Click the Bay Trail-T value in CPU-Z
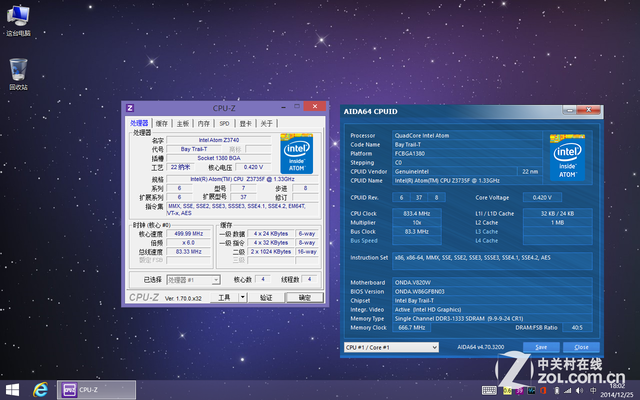Viewport: 640px width, 400px height. point(194,149)
